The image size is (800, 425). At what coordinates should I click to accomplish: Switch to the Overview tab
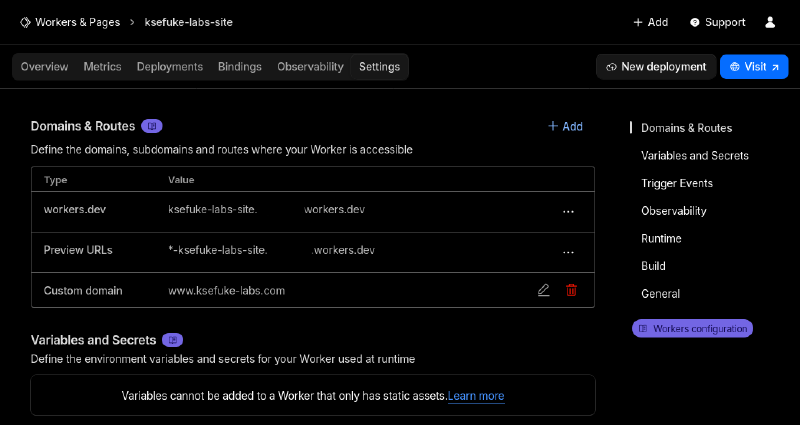point(44,67)
